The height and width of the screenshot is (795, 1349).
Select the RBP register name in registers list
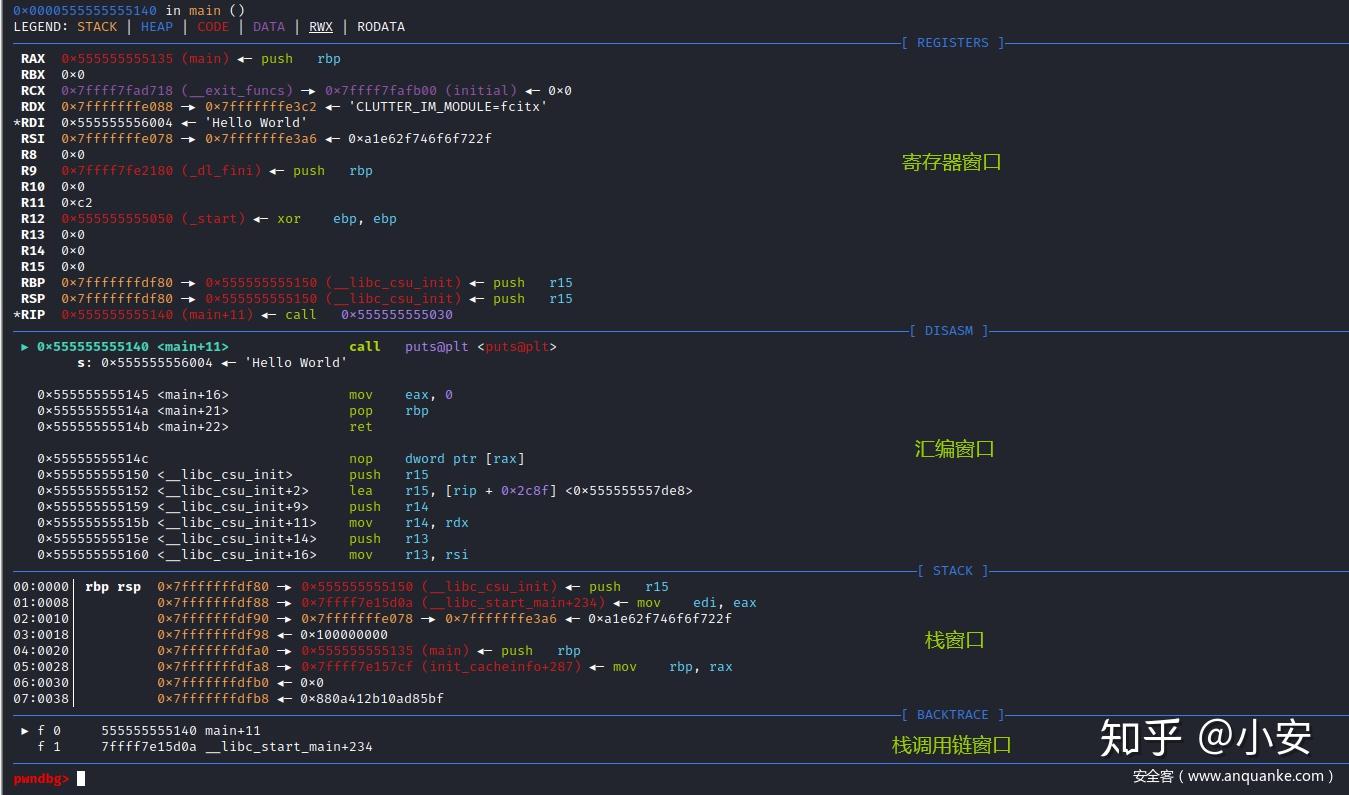(33, 282)
